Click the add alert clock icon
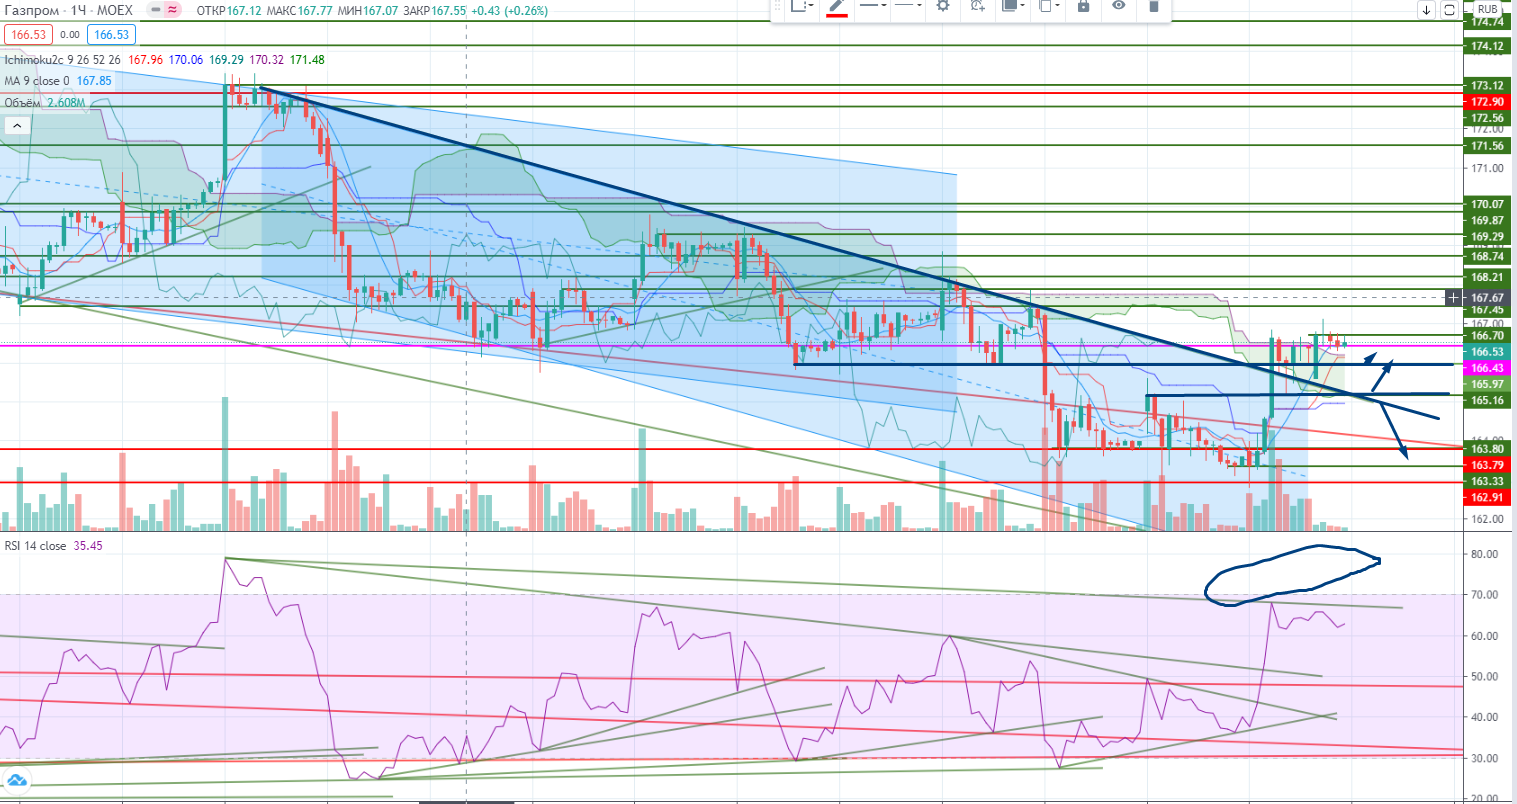Image resolution: width=1517 pixels, height=804 pixels. [977, 6]
